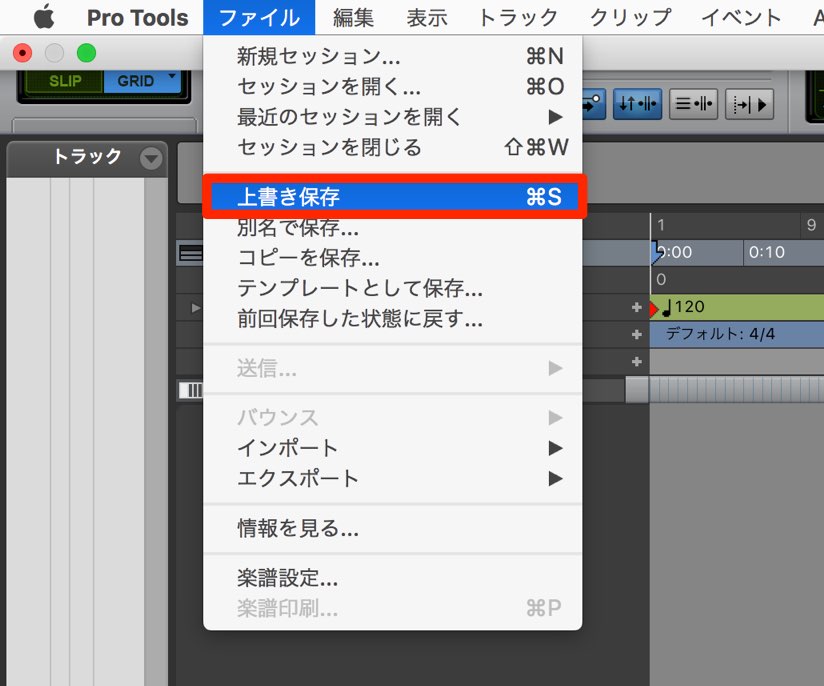Viewport: 824px width, 686px height.
Task: Select 上書き保存 to save the session
Action: tap(394, 197)
